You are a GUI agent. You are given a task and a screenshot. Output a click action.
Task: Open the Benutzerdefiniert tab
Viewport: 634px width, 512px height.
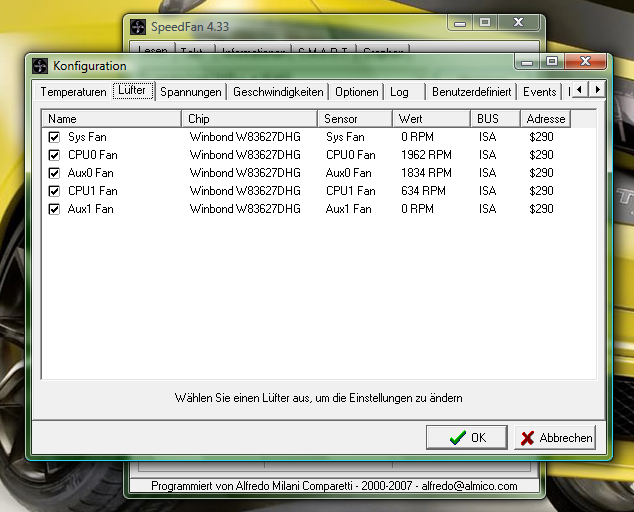(x=471, y=92)
